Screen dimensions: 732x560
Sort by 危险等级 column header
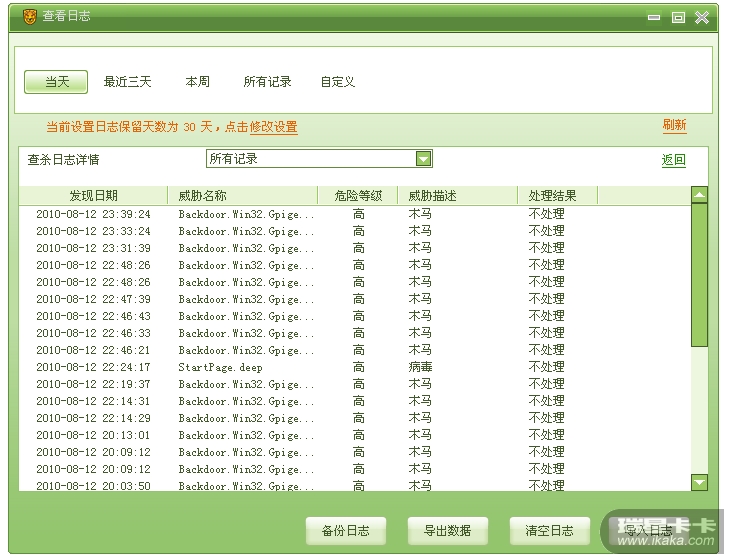click(x=358, y=196)
